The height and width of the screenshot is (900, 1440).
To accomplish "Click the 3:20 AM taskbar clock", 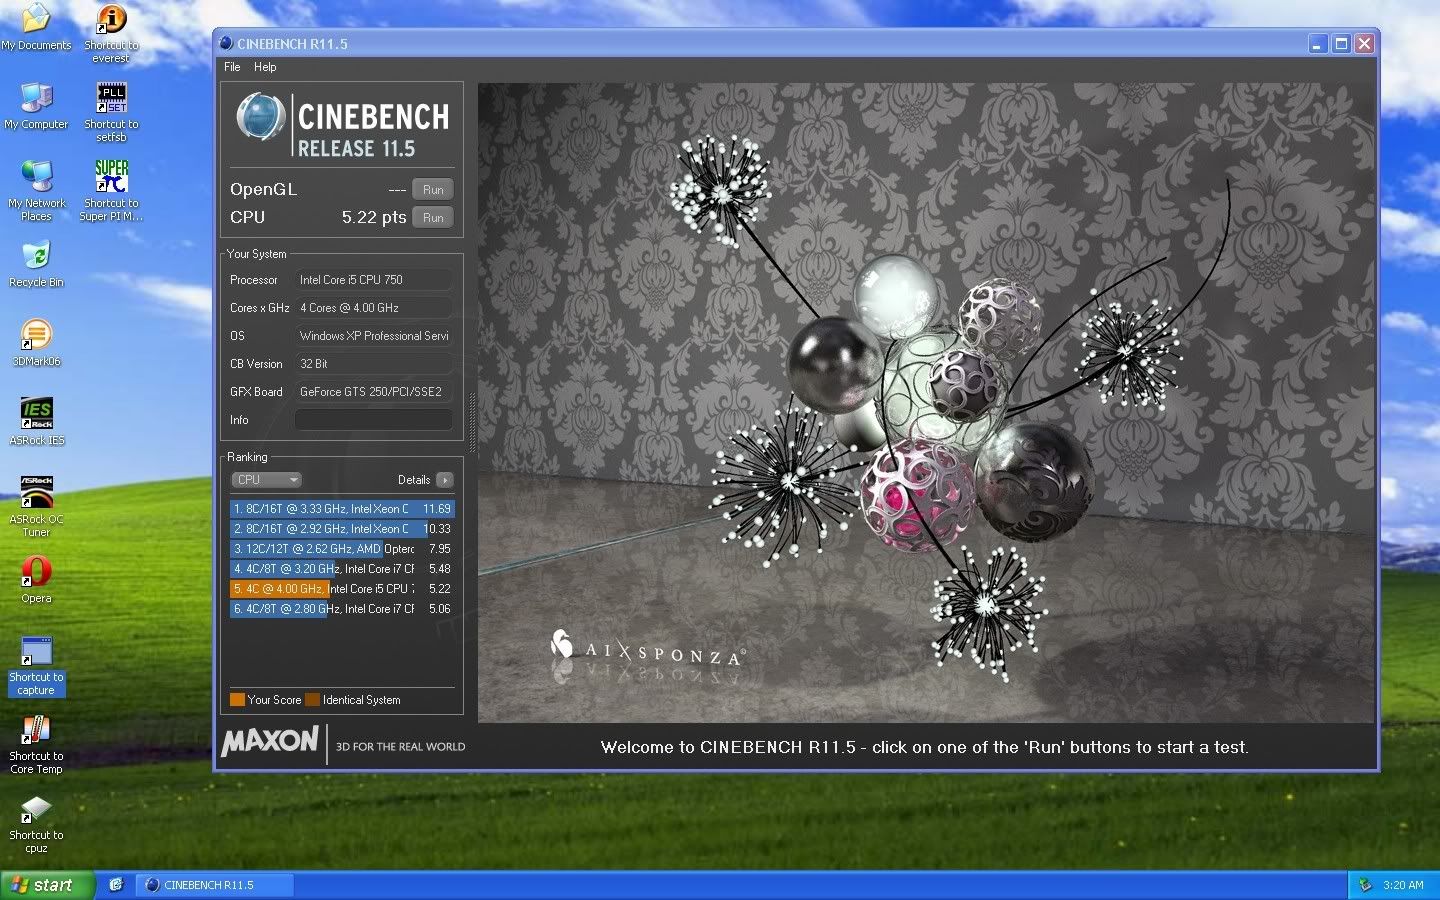I will tap(1403, 885).
